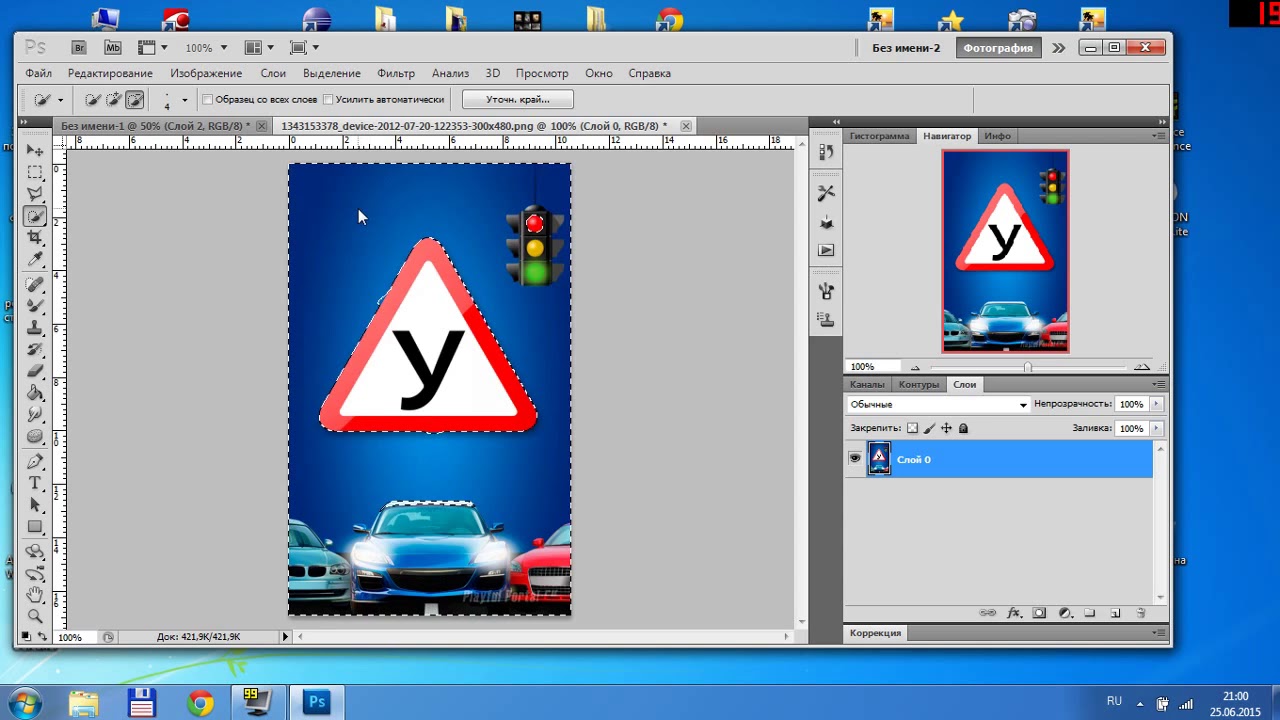Click the foreground/background default colors icon

[x=27, y=636]
